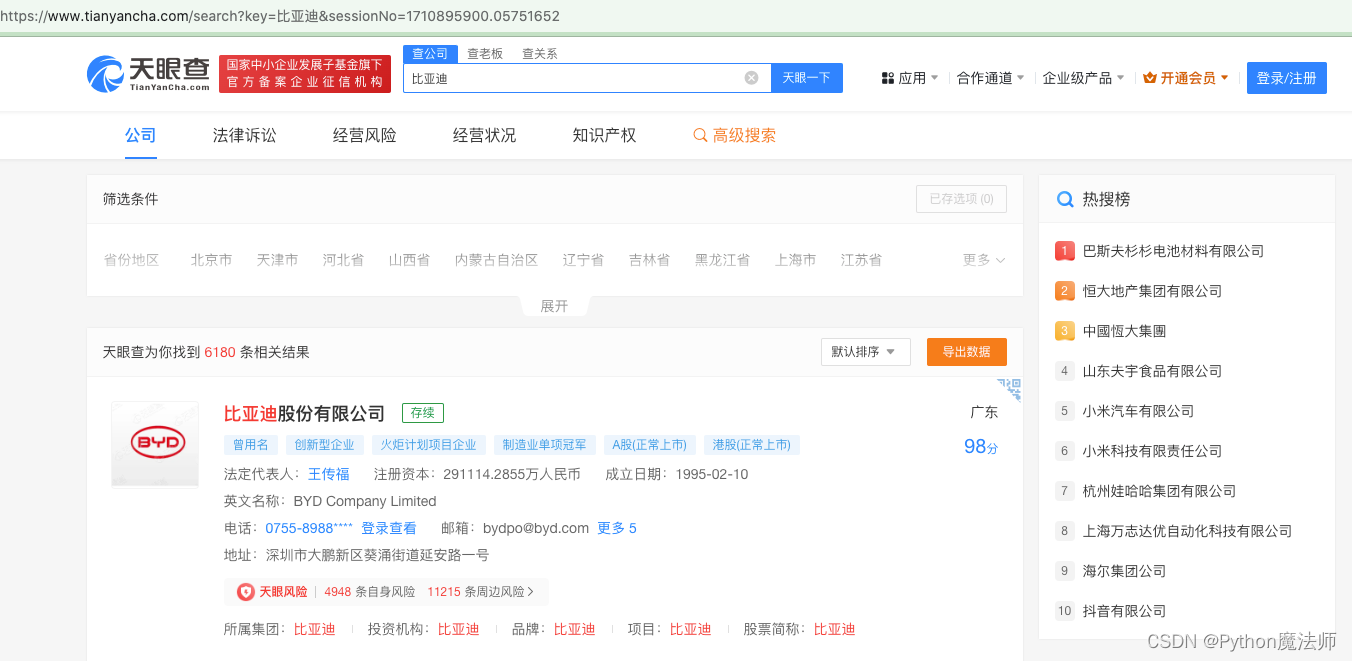Click 登录查看 to reveal phone

[x=389, y=528]
